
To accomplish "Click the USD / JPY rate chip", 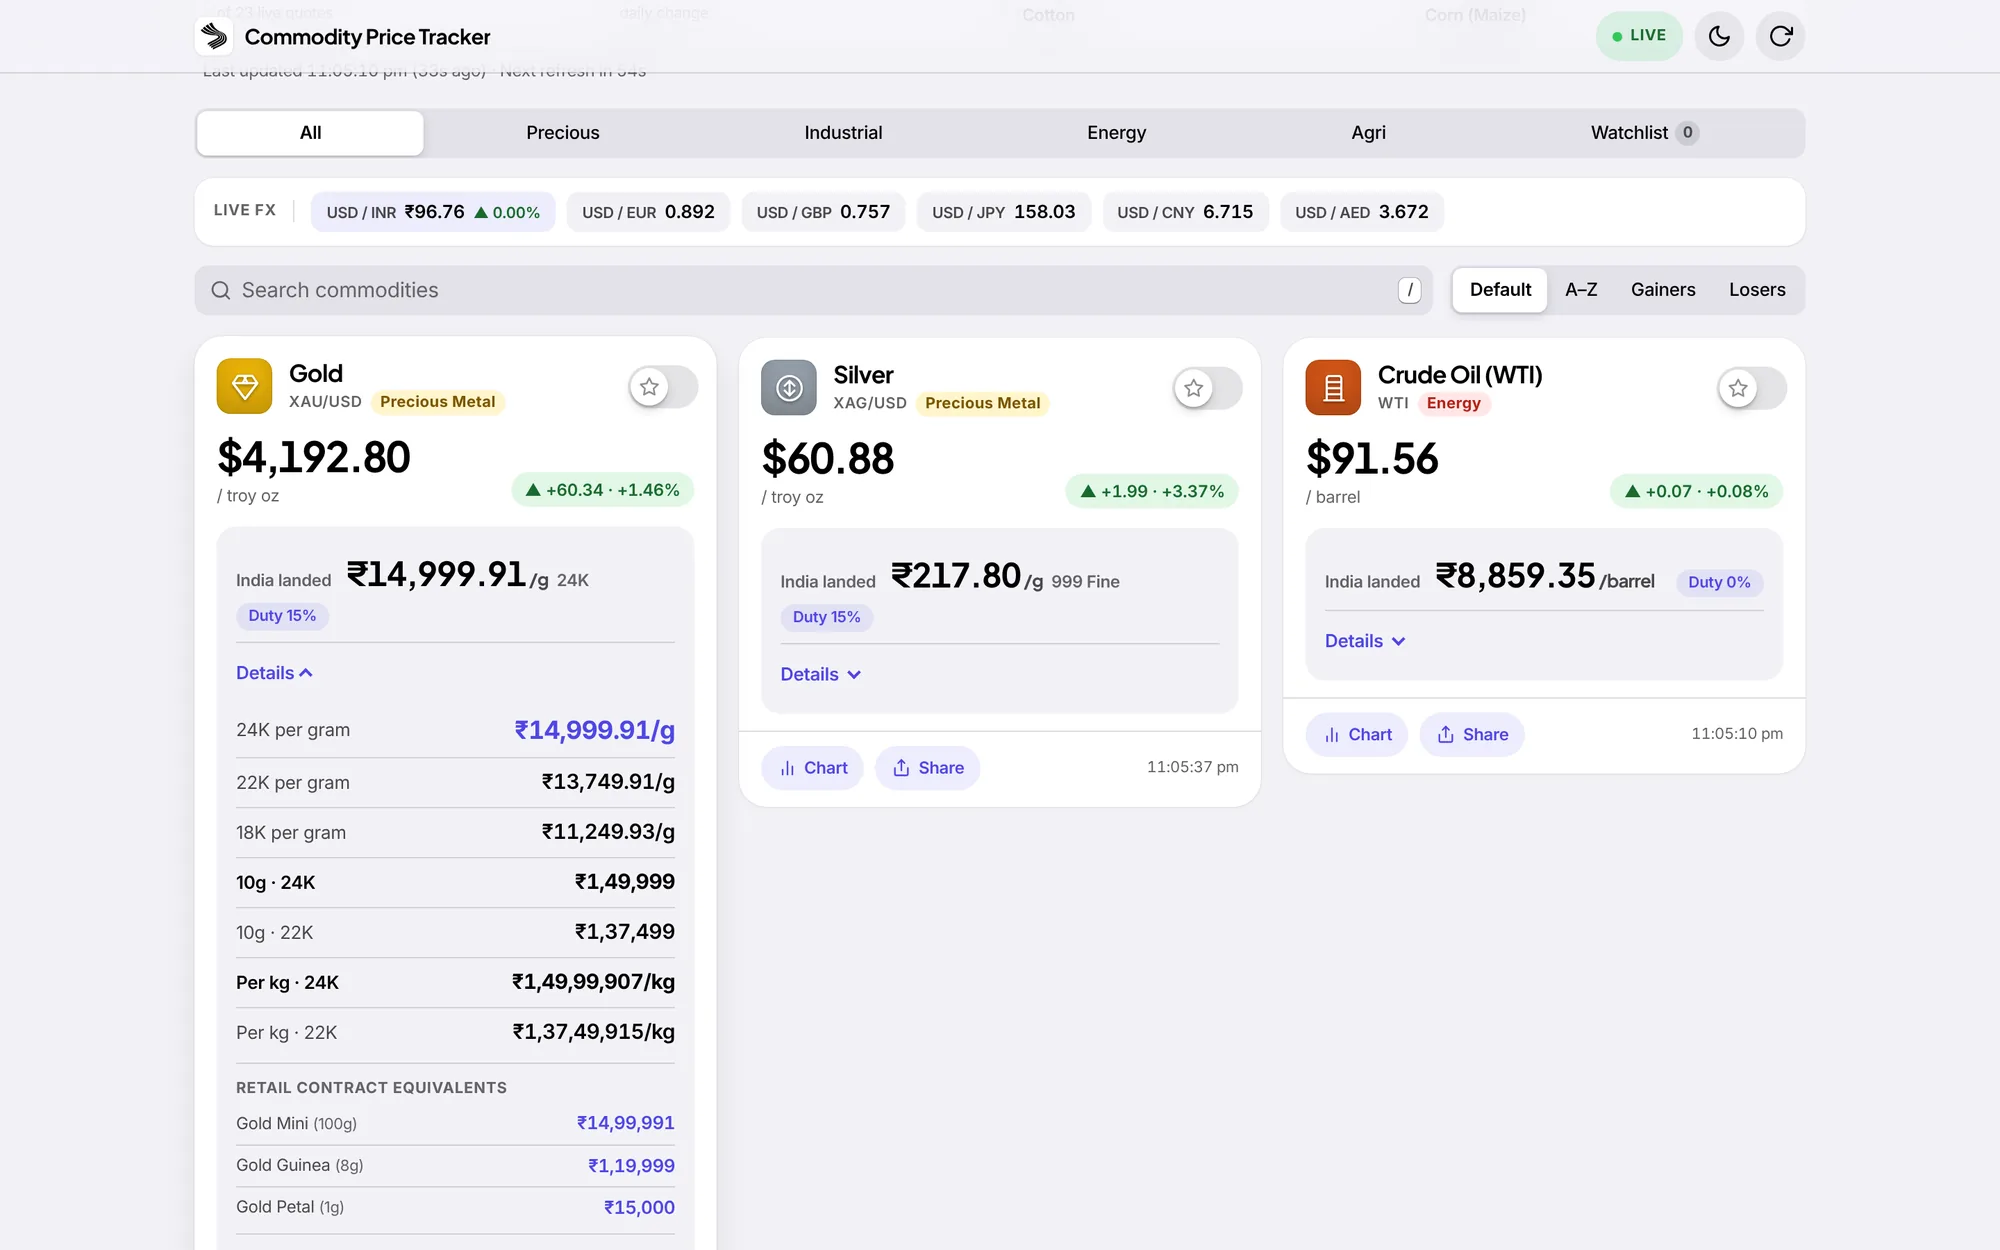I will coord(1004,212).
